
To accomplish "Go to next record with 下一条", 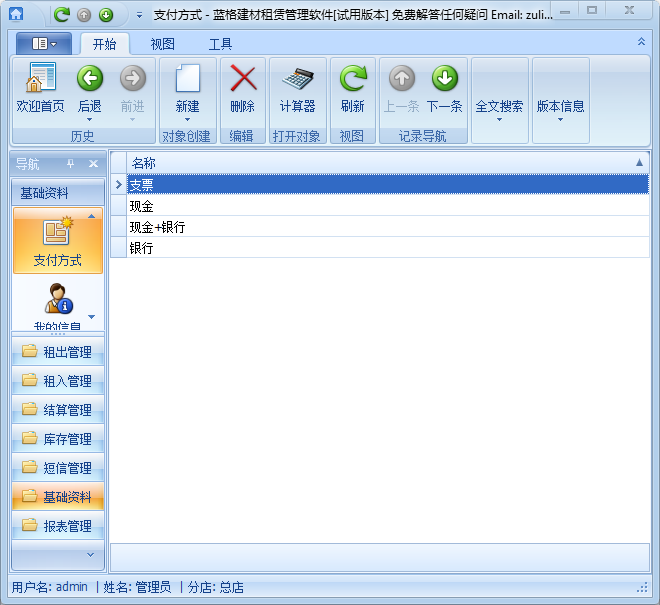I will point(444,79).
